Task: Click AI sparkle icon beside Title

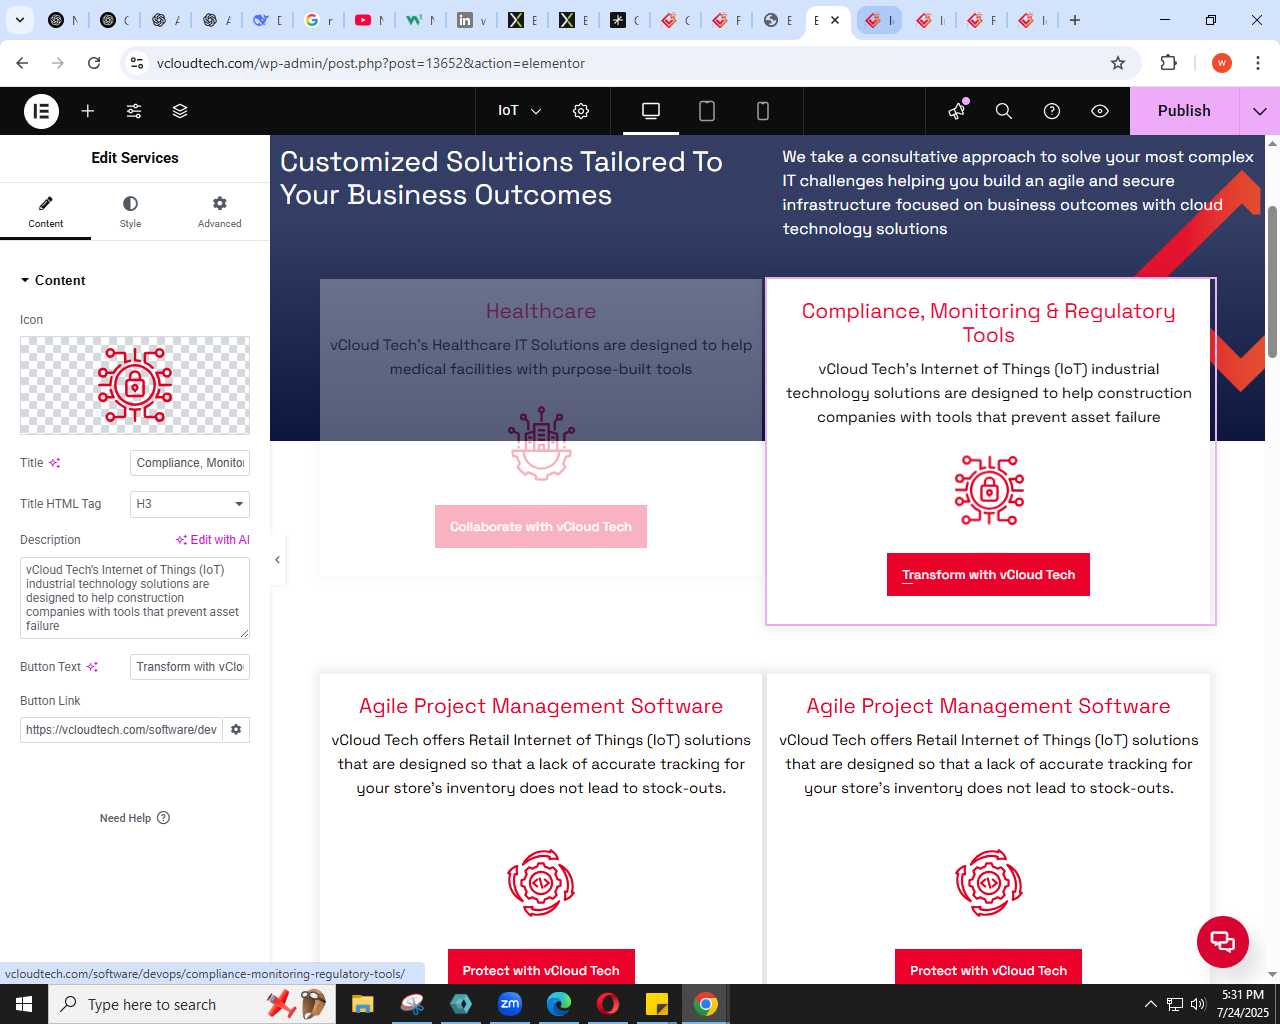Action: [x=55, y=463]
